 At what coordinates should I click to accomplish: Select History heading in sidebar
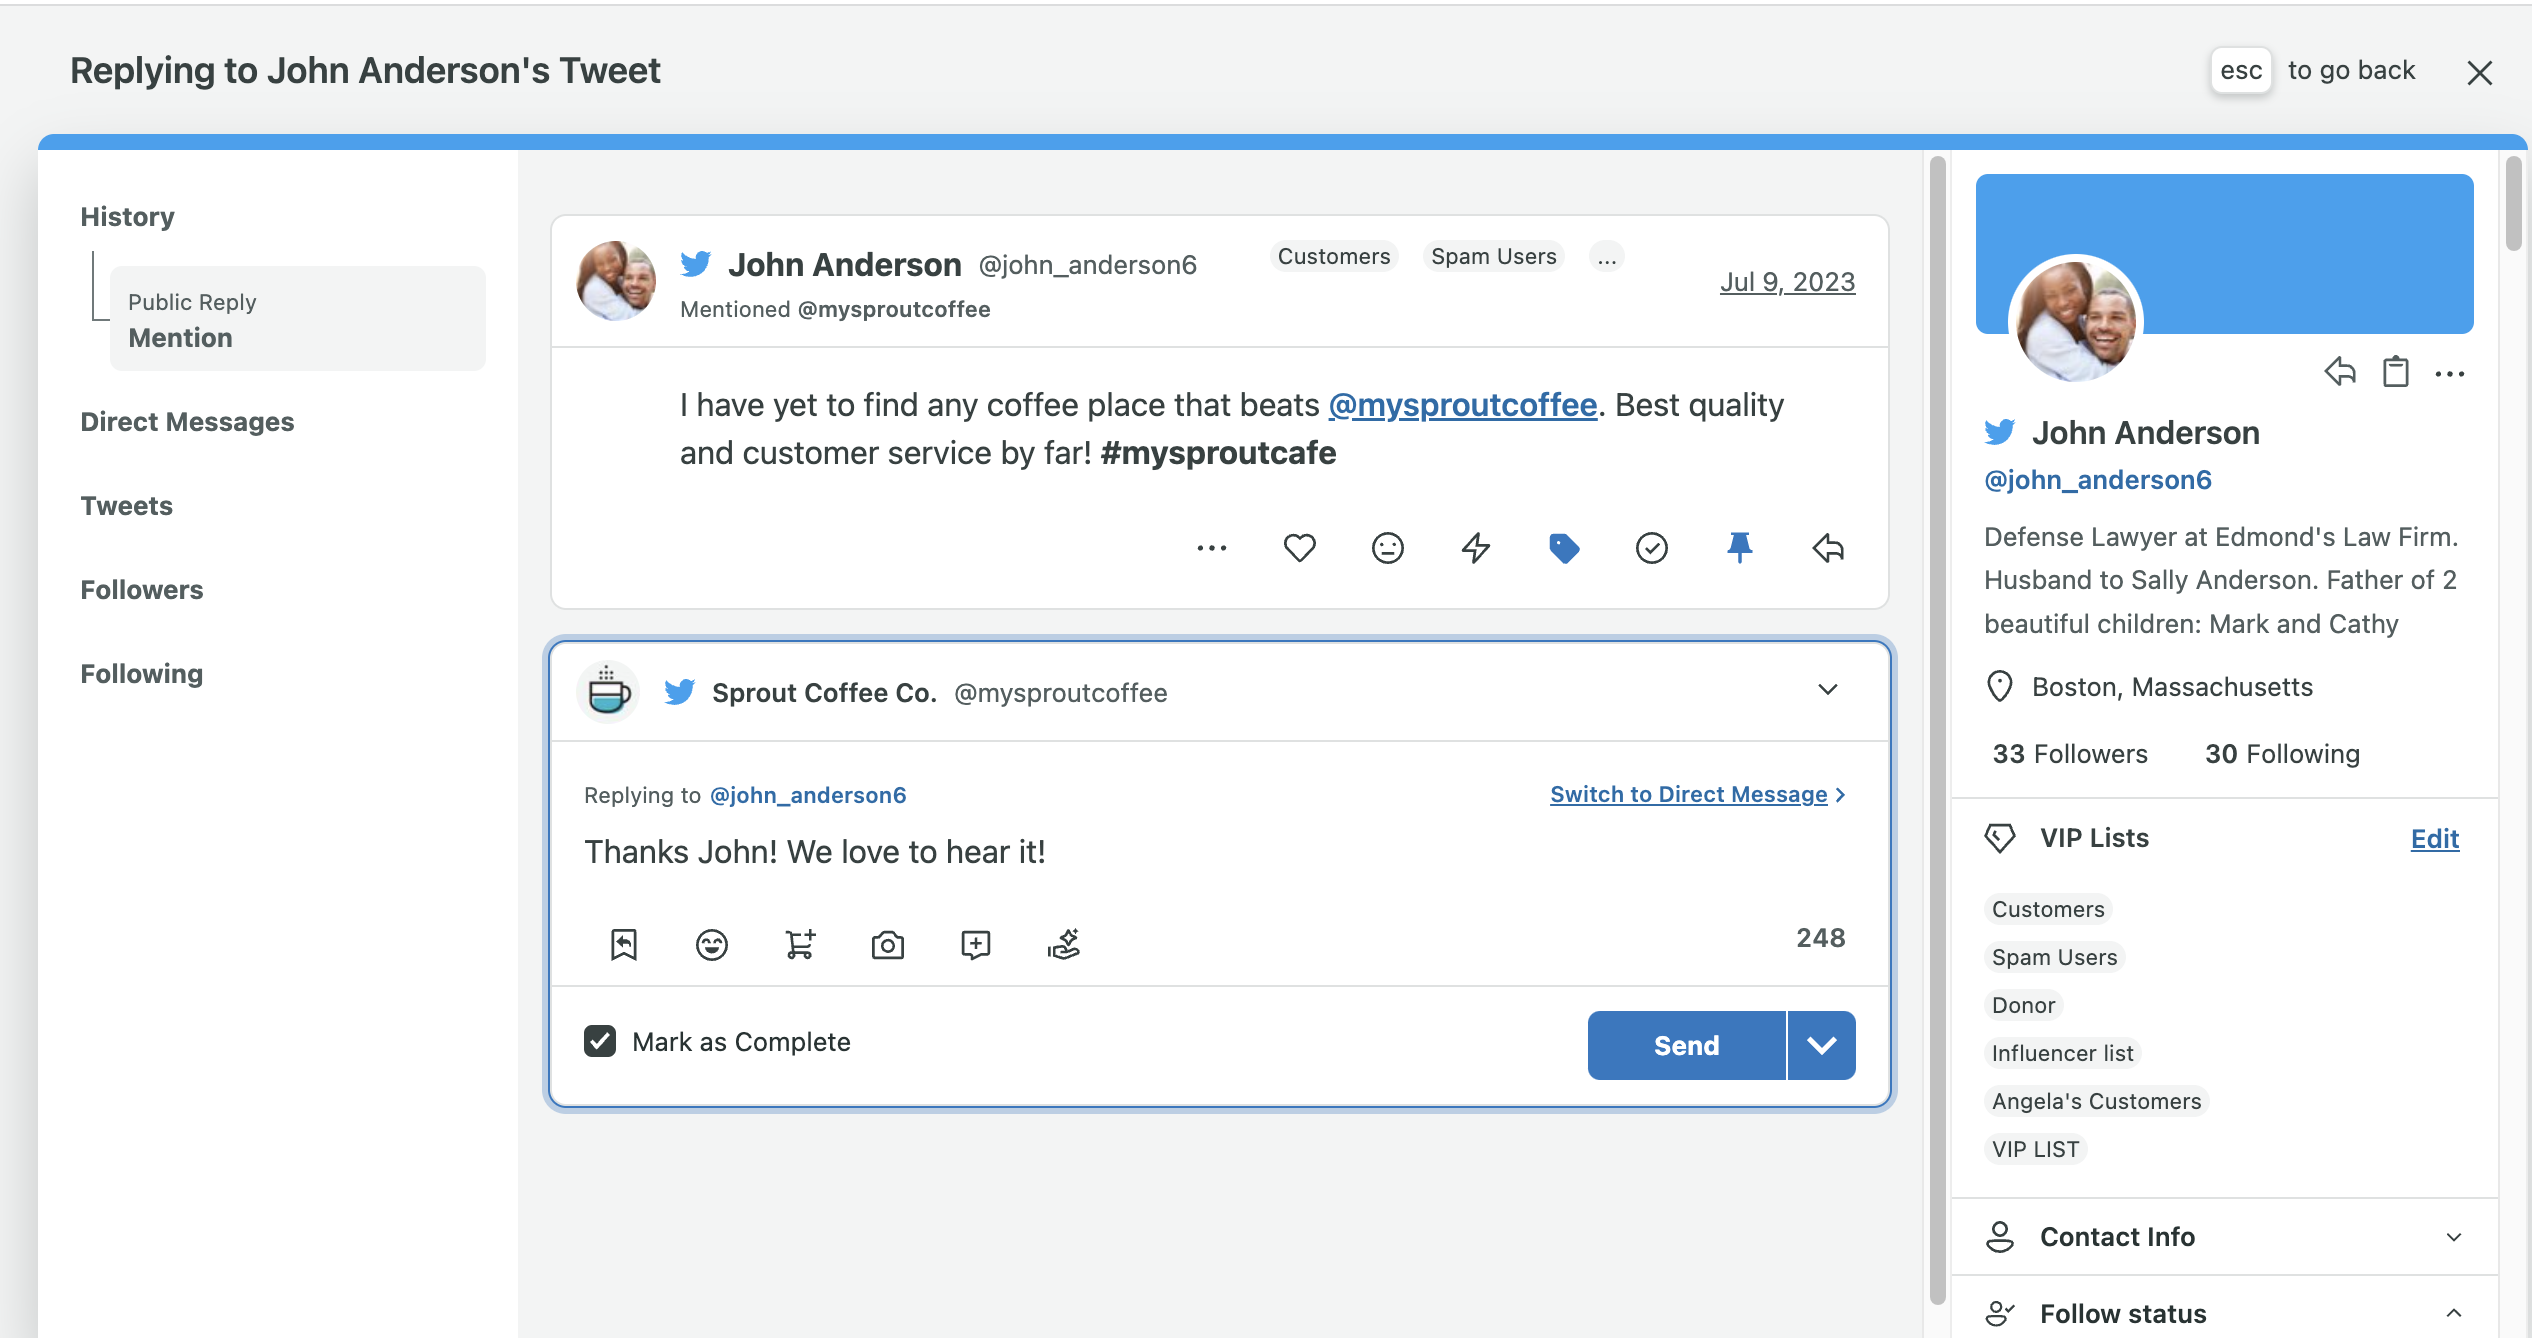pos(127,217)
